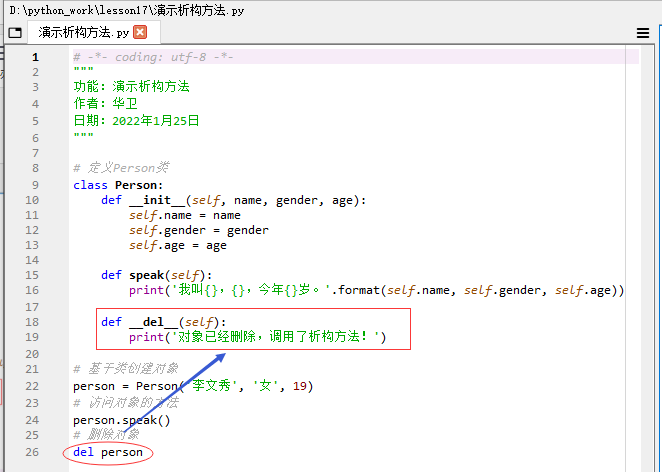Click the 'person.speak()' line
The image size is (662, 472).
pyautogui.click(x=122, y=420)
